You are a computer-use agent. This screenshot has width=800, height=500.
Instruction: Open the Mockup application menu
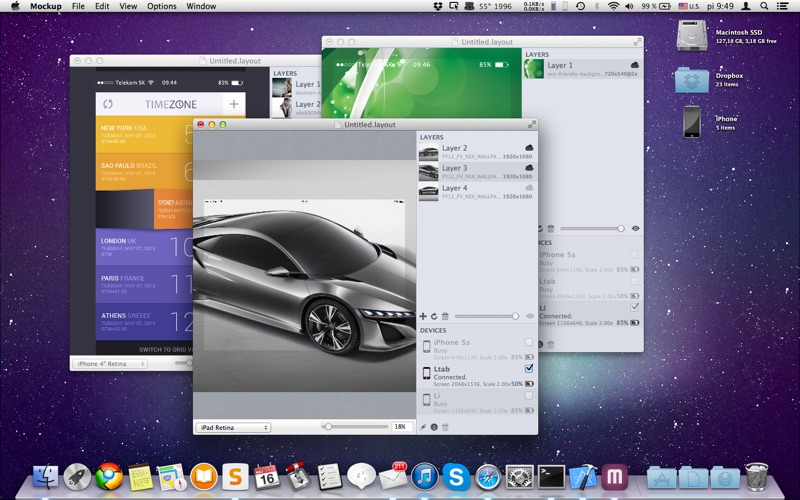(46, 6)
